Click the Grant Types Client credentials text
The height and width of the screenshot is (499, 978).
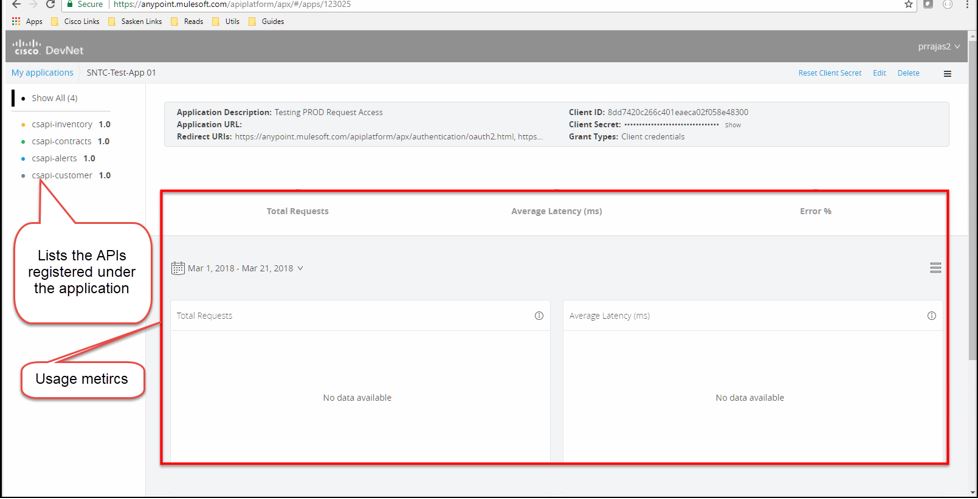652,136
